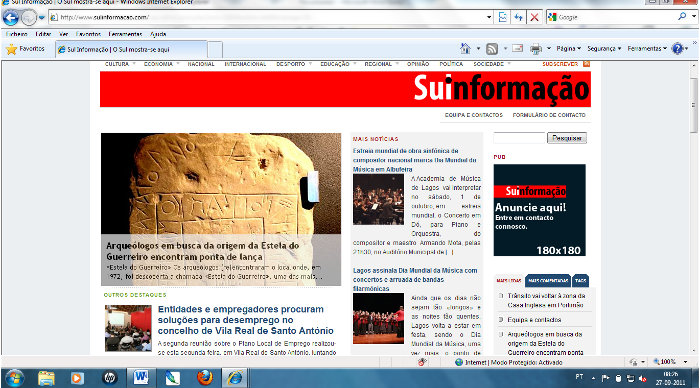Screen dimensions: 700x388
Task: Click the Print icon in command bar
Action: click(536, 49)
